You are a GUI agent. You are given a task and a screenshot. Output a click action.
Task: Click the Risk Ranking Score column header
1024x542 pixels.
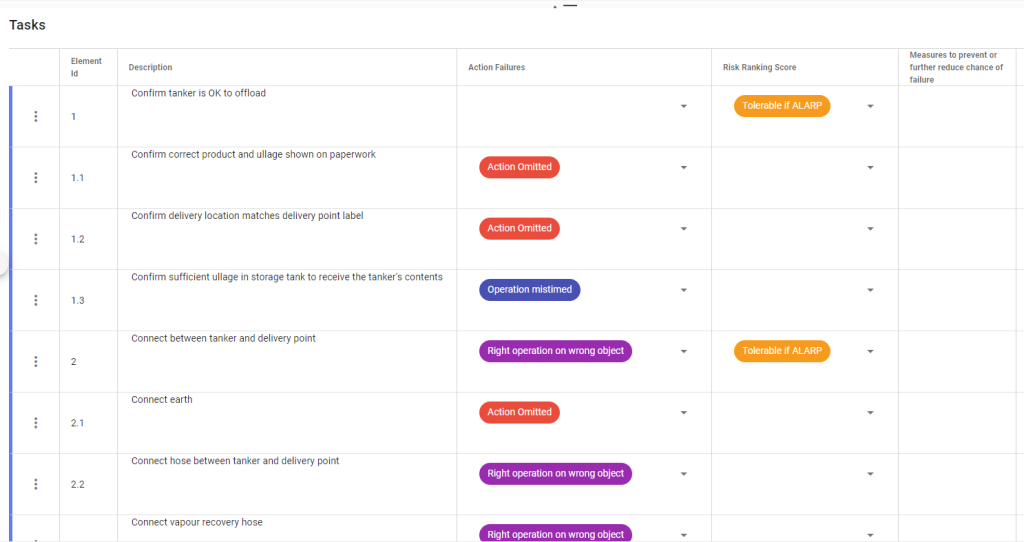(x=759, y=68)
